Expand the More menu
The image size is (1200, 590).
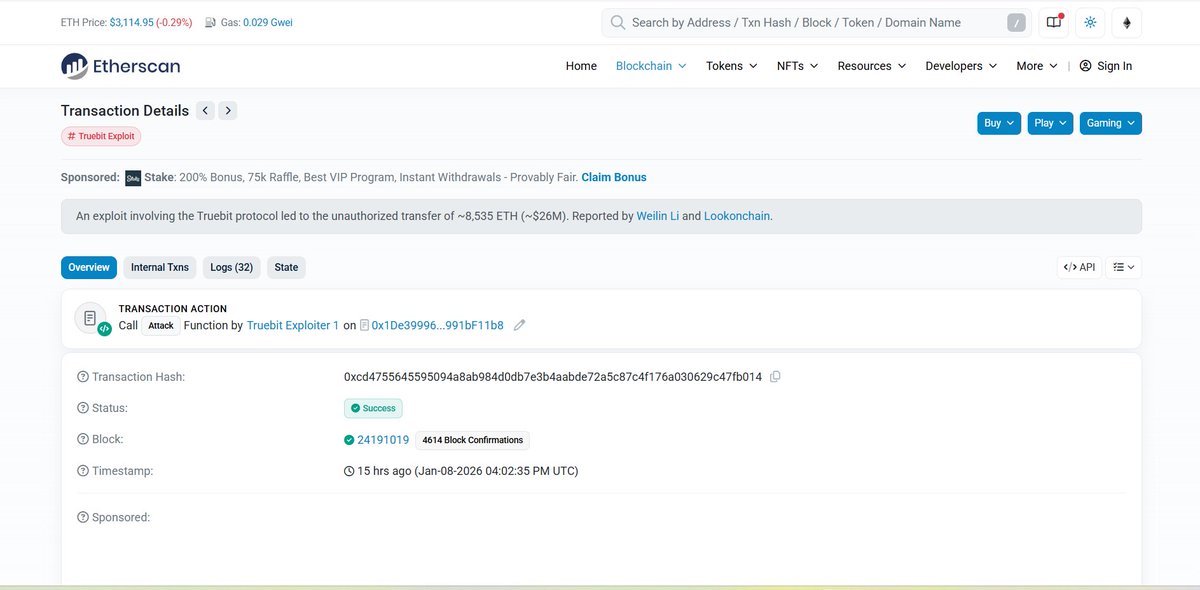[1037, 66]
